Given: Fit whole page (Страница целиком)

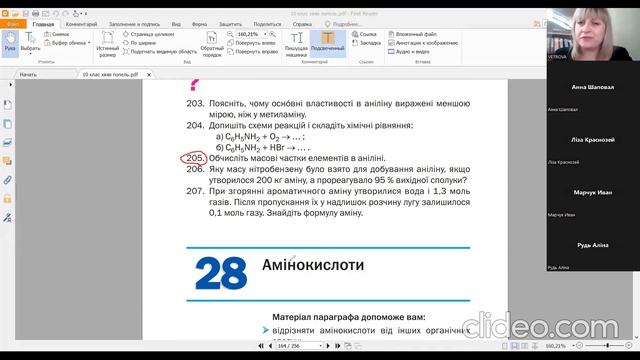Looking at the screenshot, I should pos(149,34).
